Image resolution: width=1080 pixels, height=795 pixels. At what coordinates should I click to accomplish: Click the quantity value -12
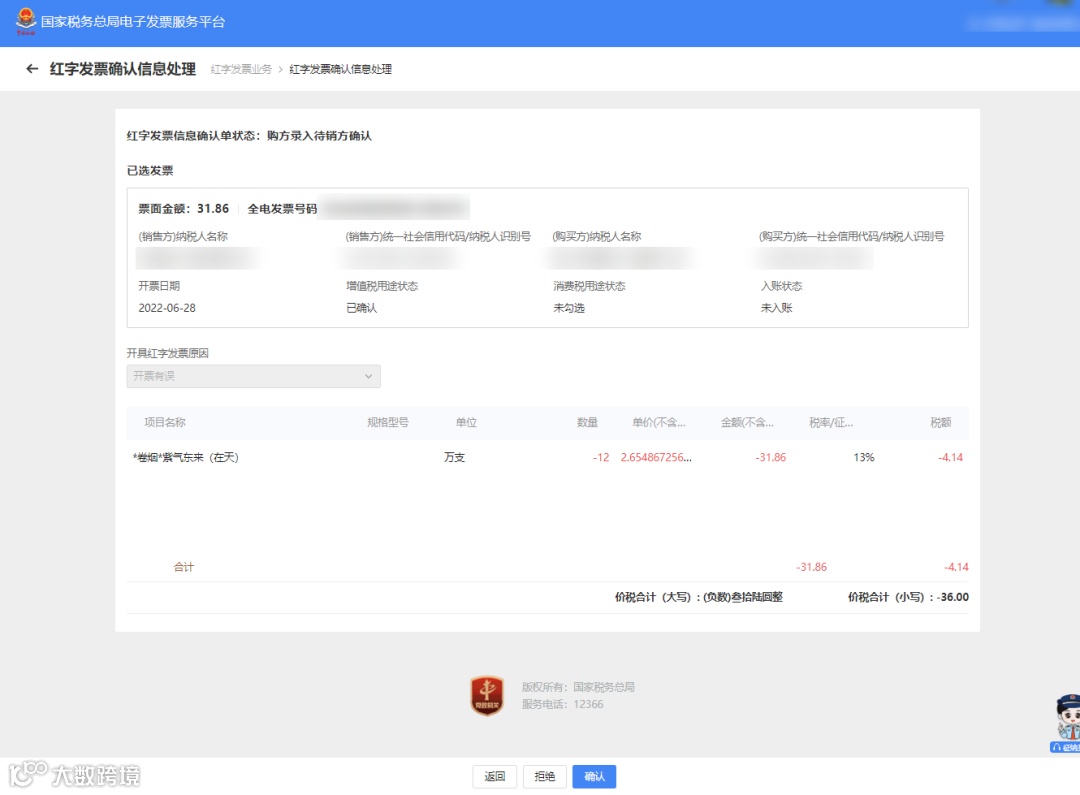[x=601, y=457]
